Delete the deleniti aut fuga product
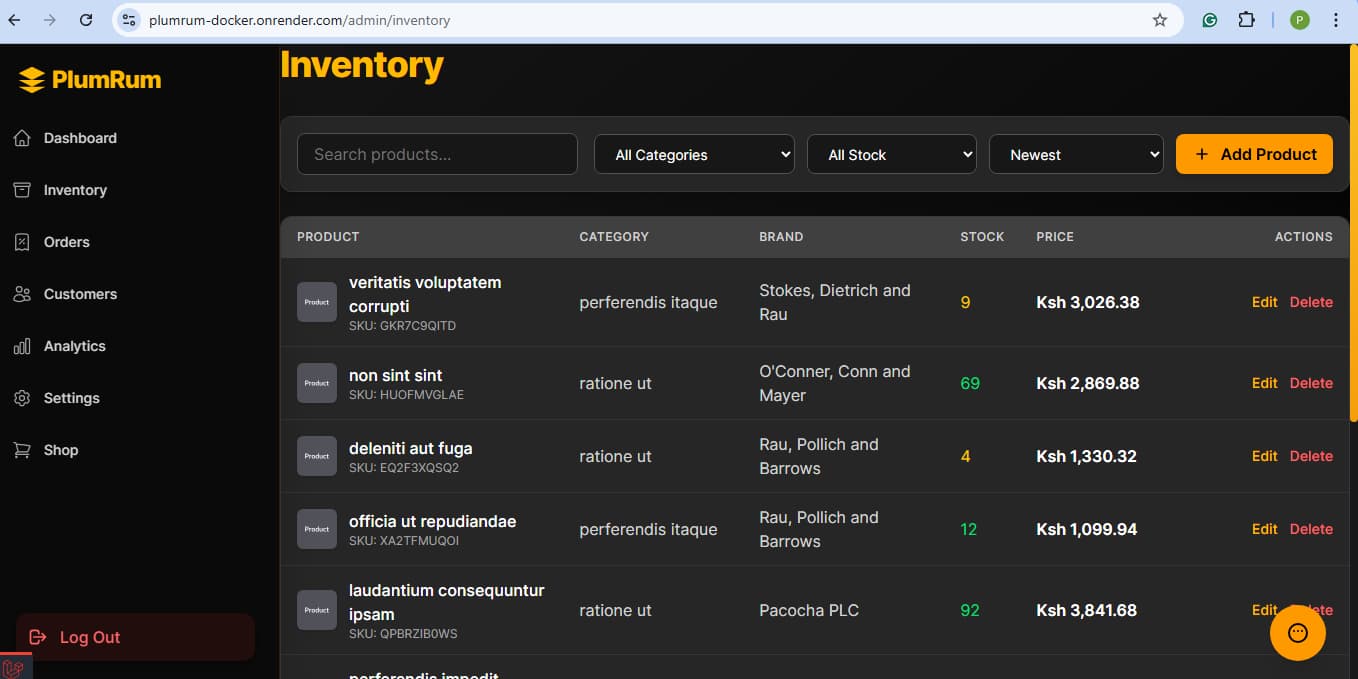 1311,456
